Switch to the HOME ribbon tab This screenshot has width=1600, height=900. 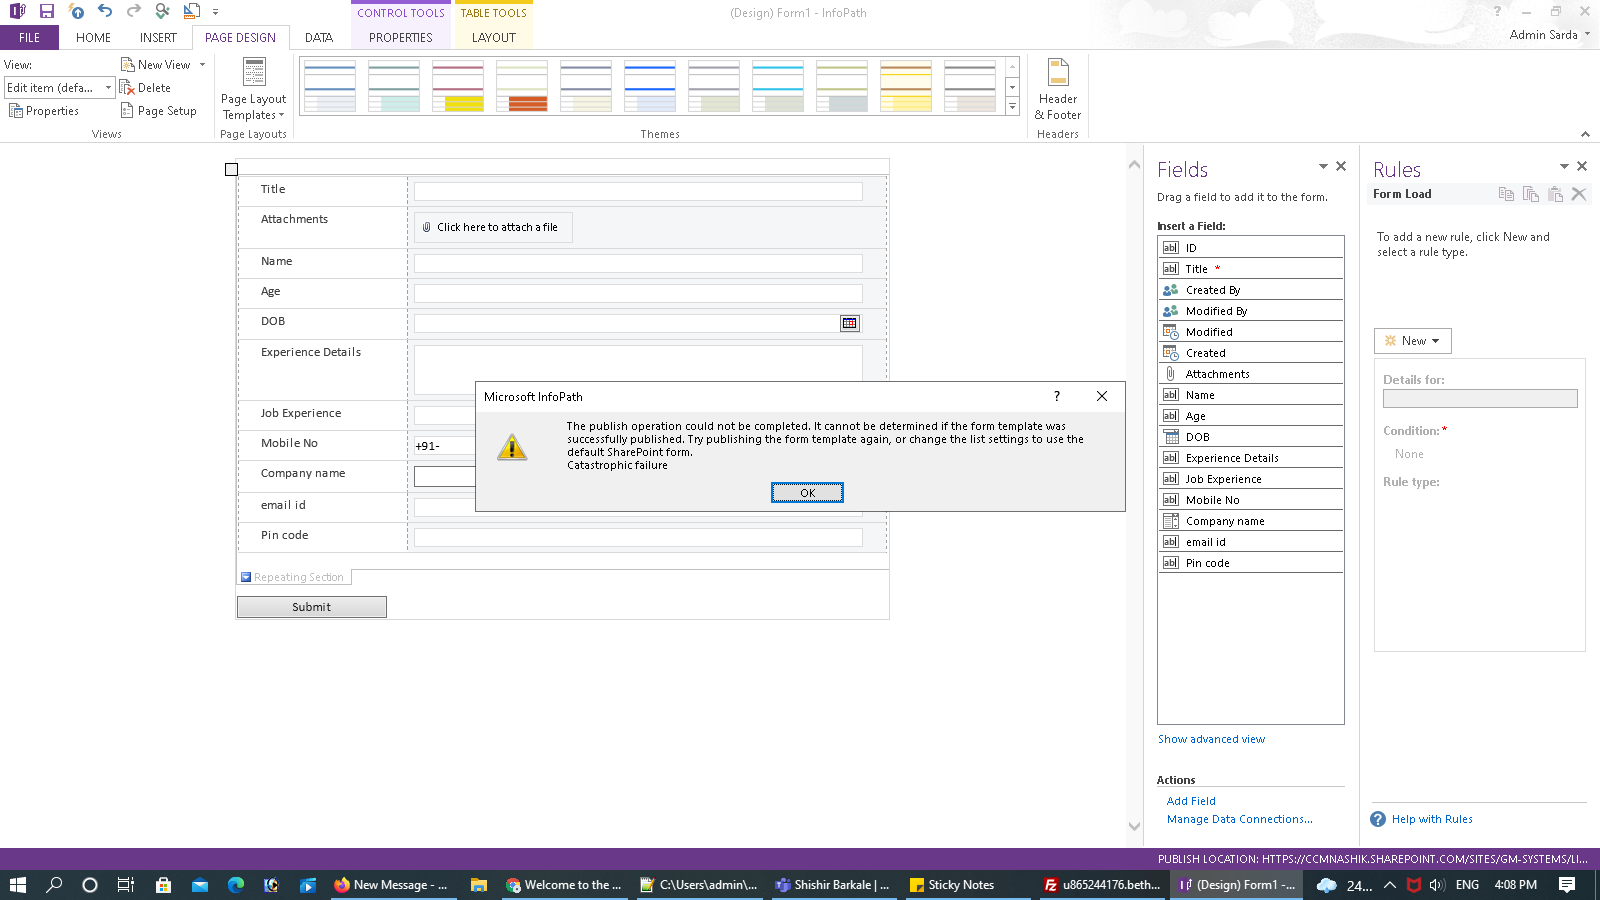93,37
